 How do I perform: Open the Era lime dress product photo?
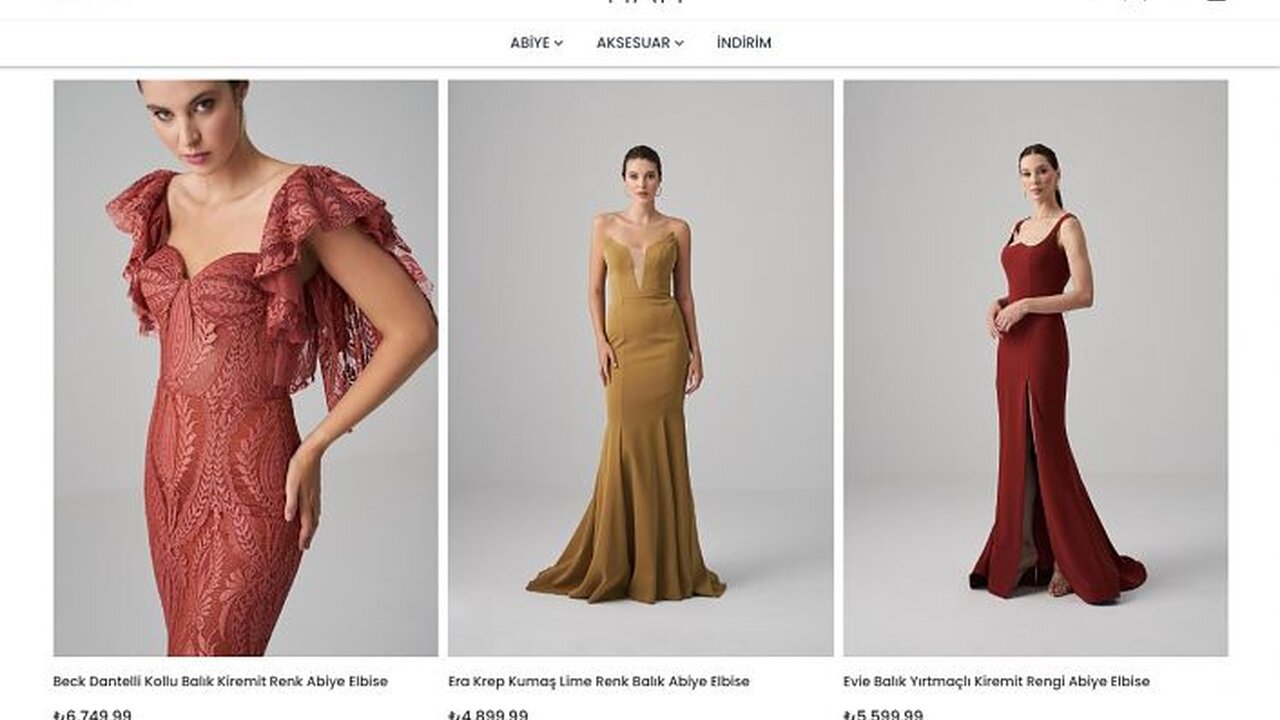[x=640, y=368]
